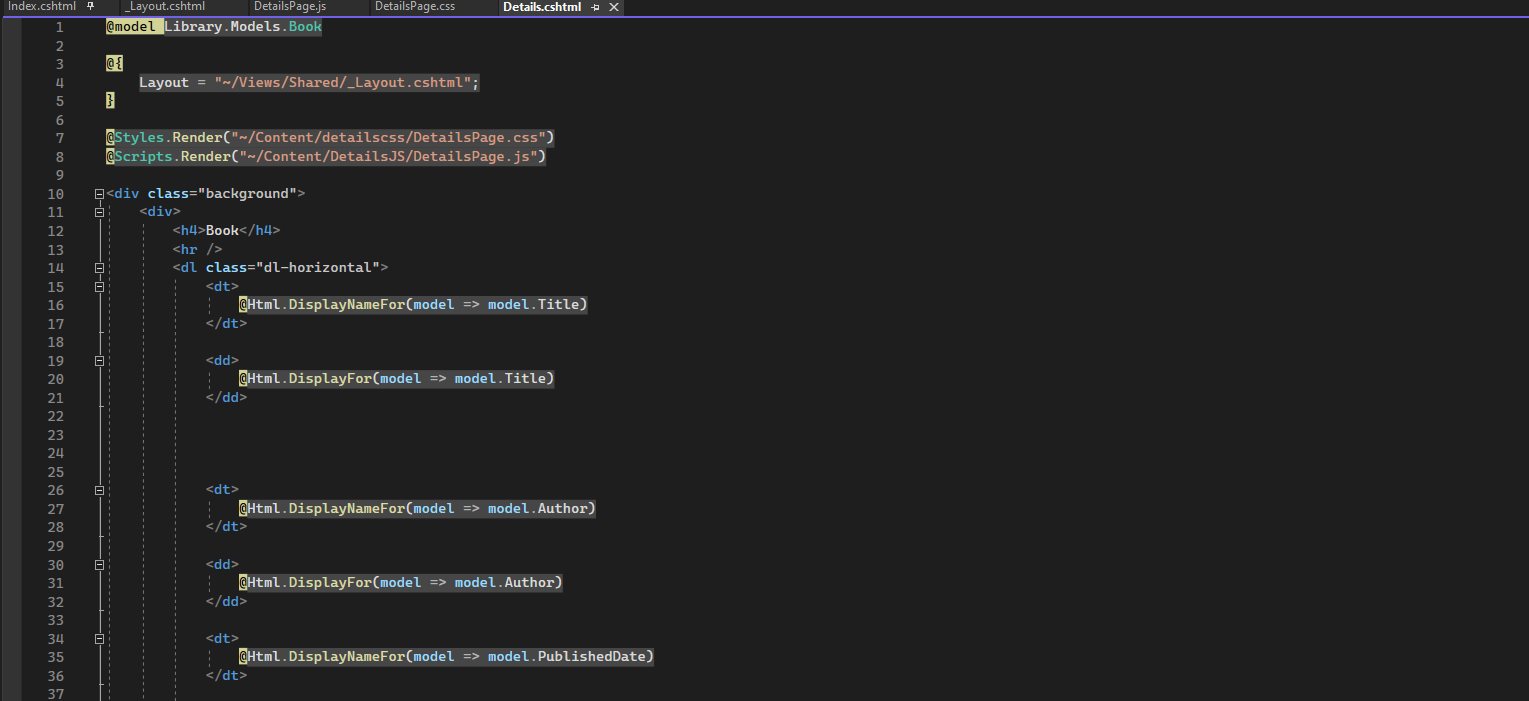Collapse the dd block for Author value
The height and width of the screenshot is (701, 1529).
tap(100, 564)
